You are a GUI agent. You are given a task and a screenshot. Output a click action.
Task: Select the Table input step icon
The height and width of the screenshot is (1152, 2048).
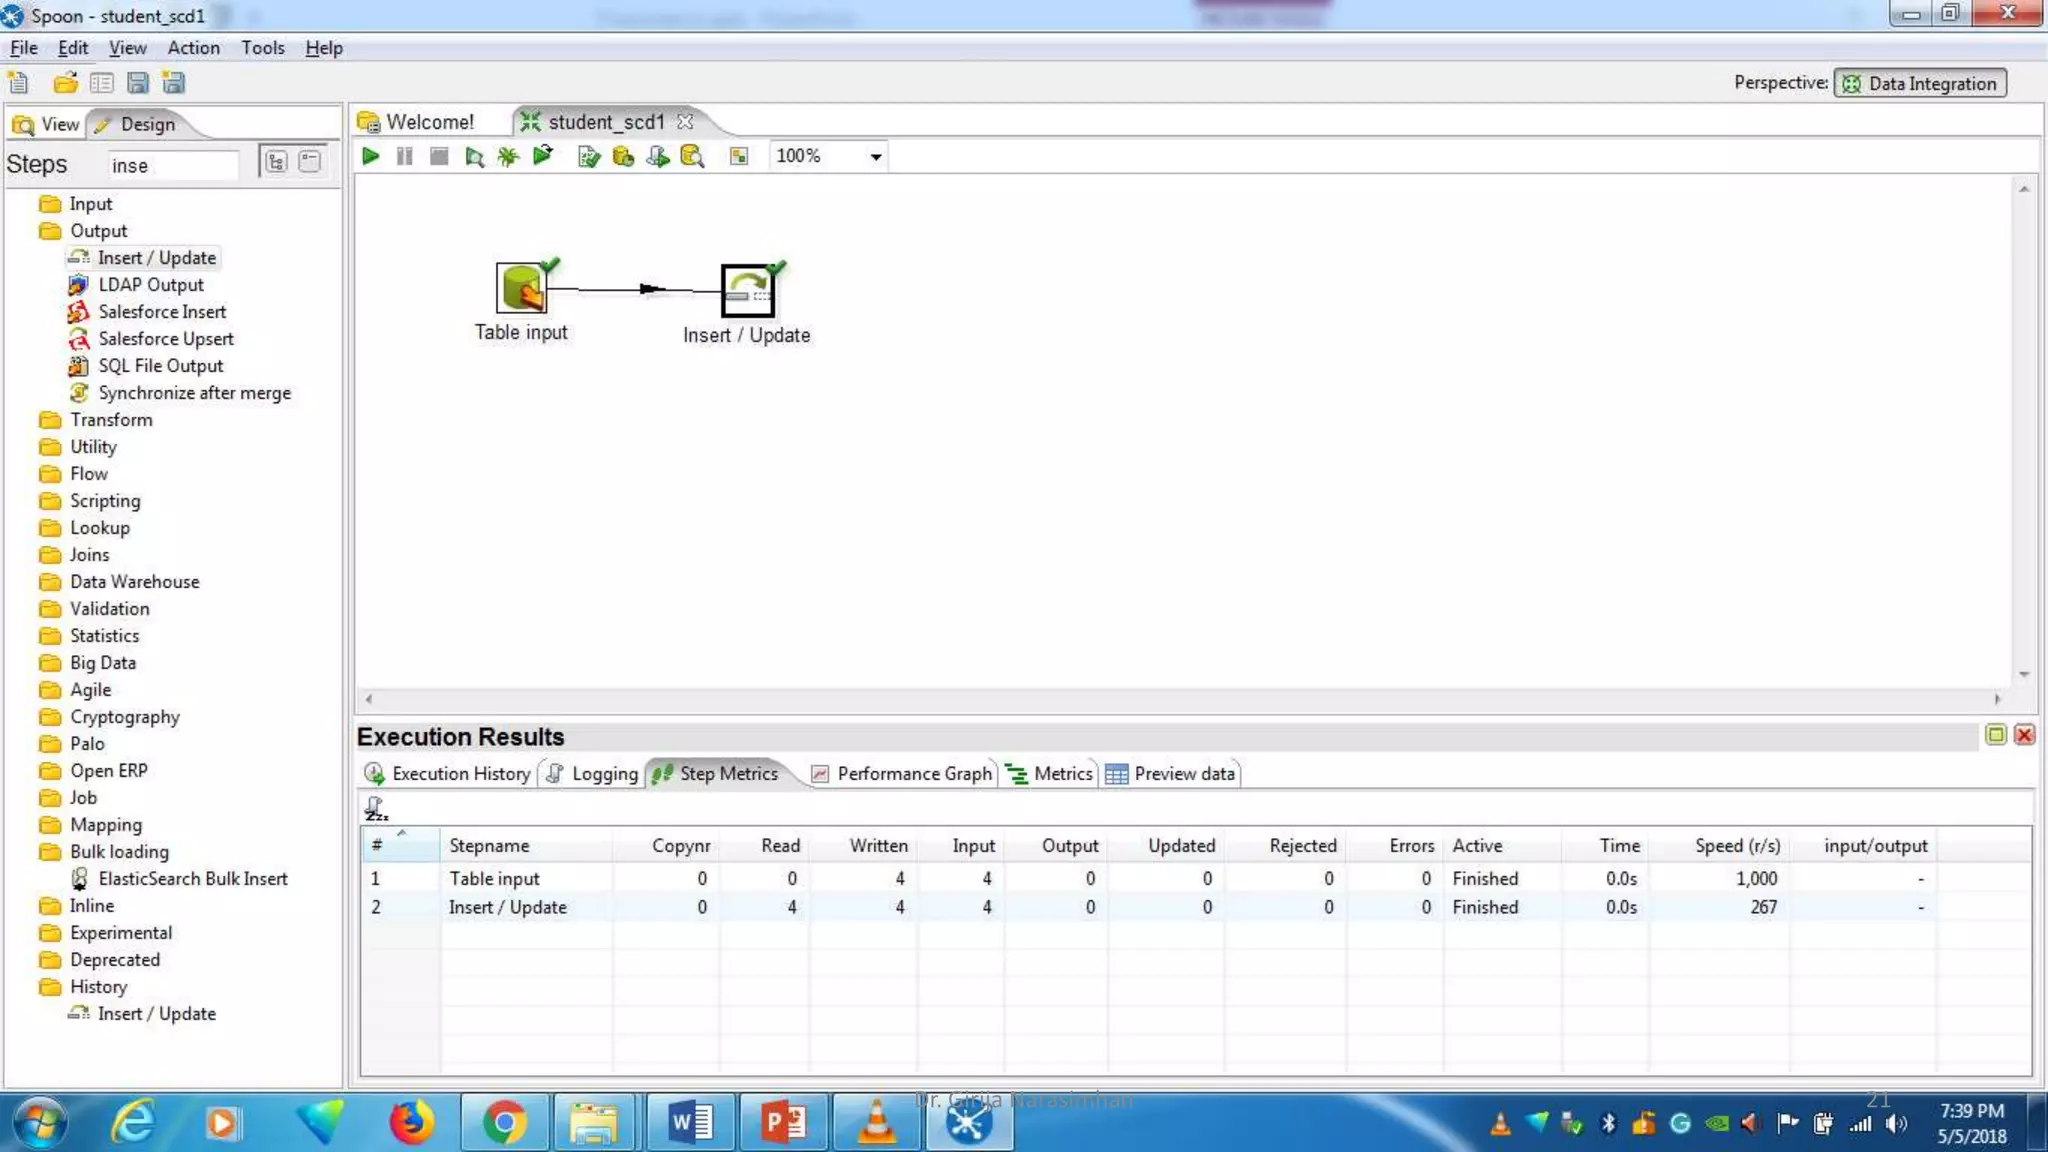(521, 289)
